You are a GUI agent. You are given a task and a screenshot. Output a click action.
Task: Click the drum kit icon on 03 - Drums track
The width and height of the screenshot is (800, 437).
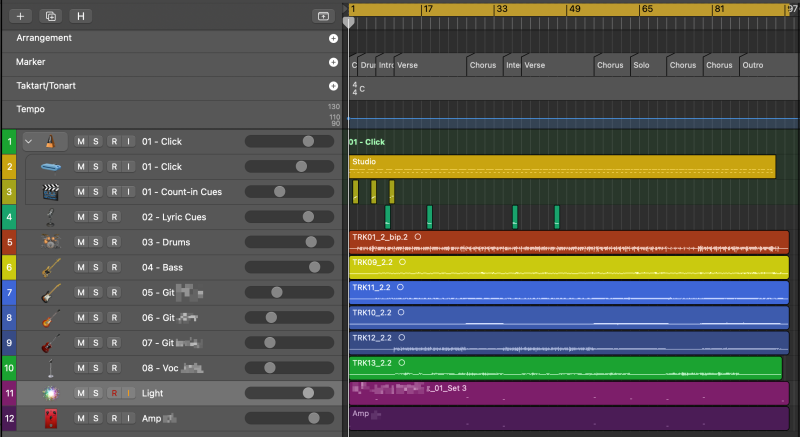(x=51, y=242)
